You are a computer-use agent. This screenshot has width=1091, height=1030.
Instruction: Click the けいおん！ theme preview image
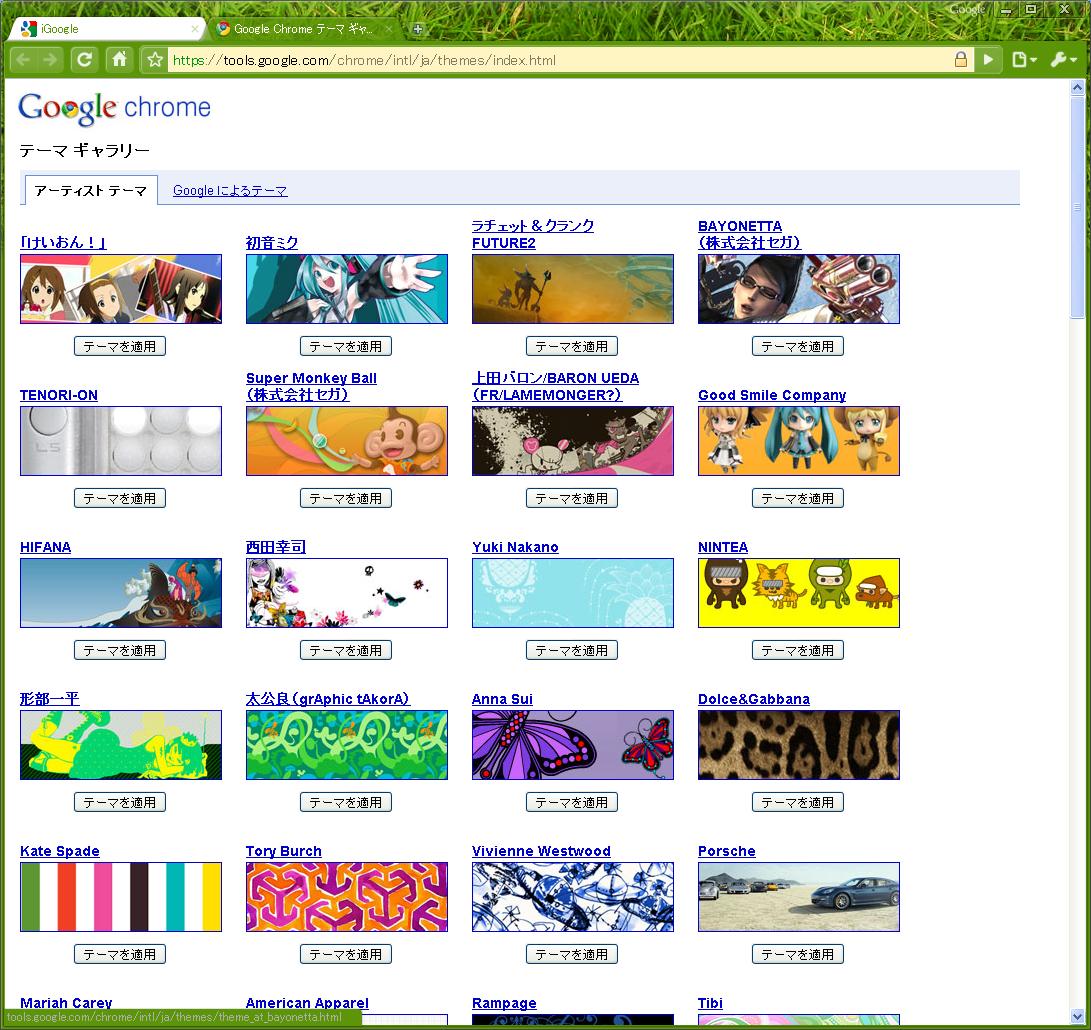pyautogui.click(x=121, y=289)
